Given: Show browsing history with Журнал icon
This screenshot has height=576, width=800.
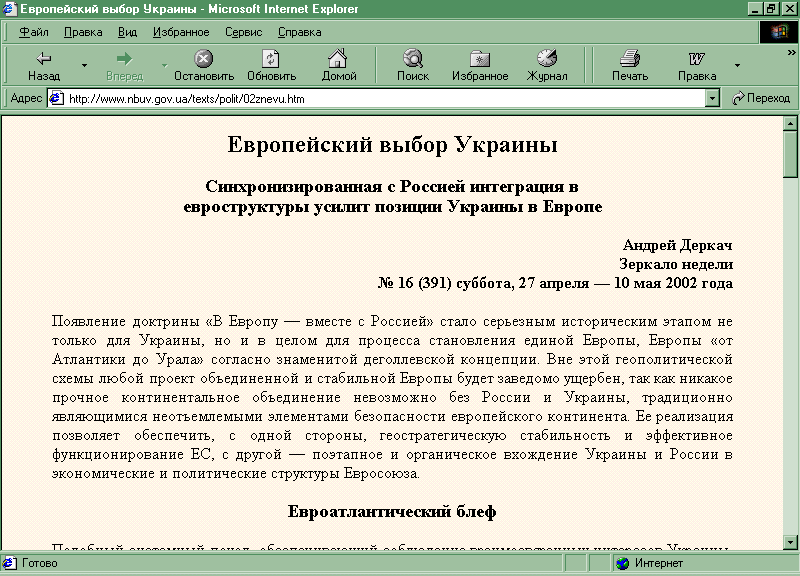Looking at the screenshot, I should pyautogui.click(x=547, y=59).
